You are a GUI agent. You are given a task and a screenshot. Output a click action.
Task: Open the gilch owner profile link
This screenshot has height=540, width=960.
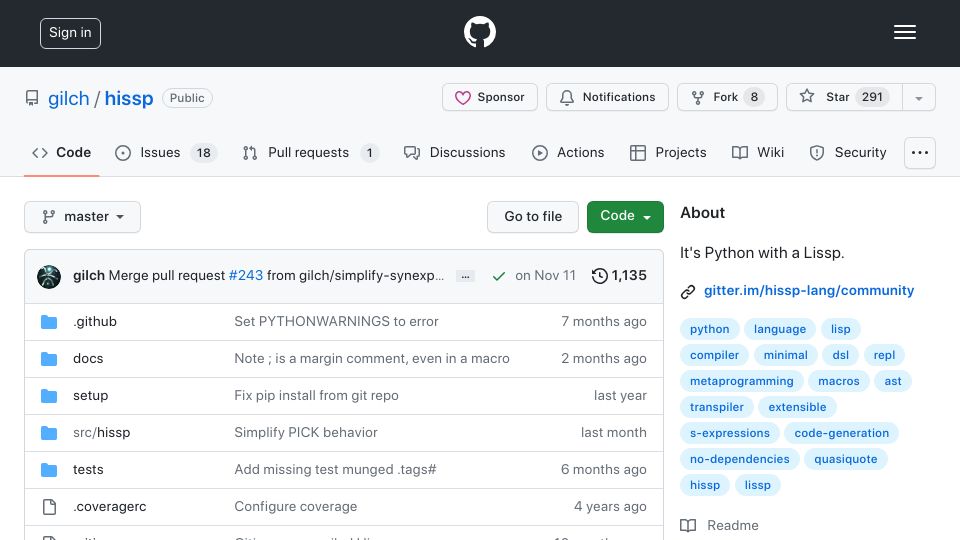click(69, 98)
